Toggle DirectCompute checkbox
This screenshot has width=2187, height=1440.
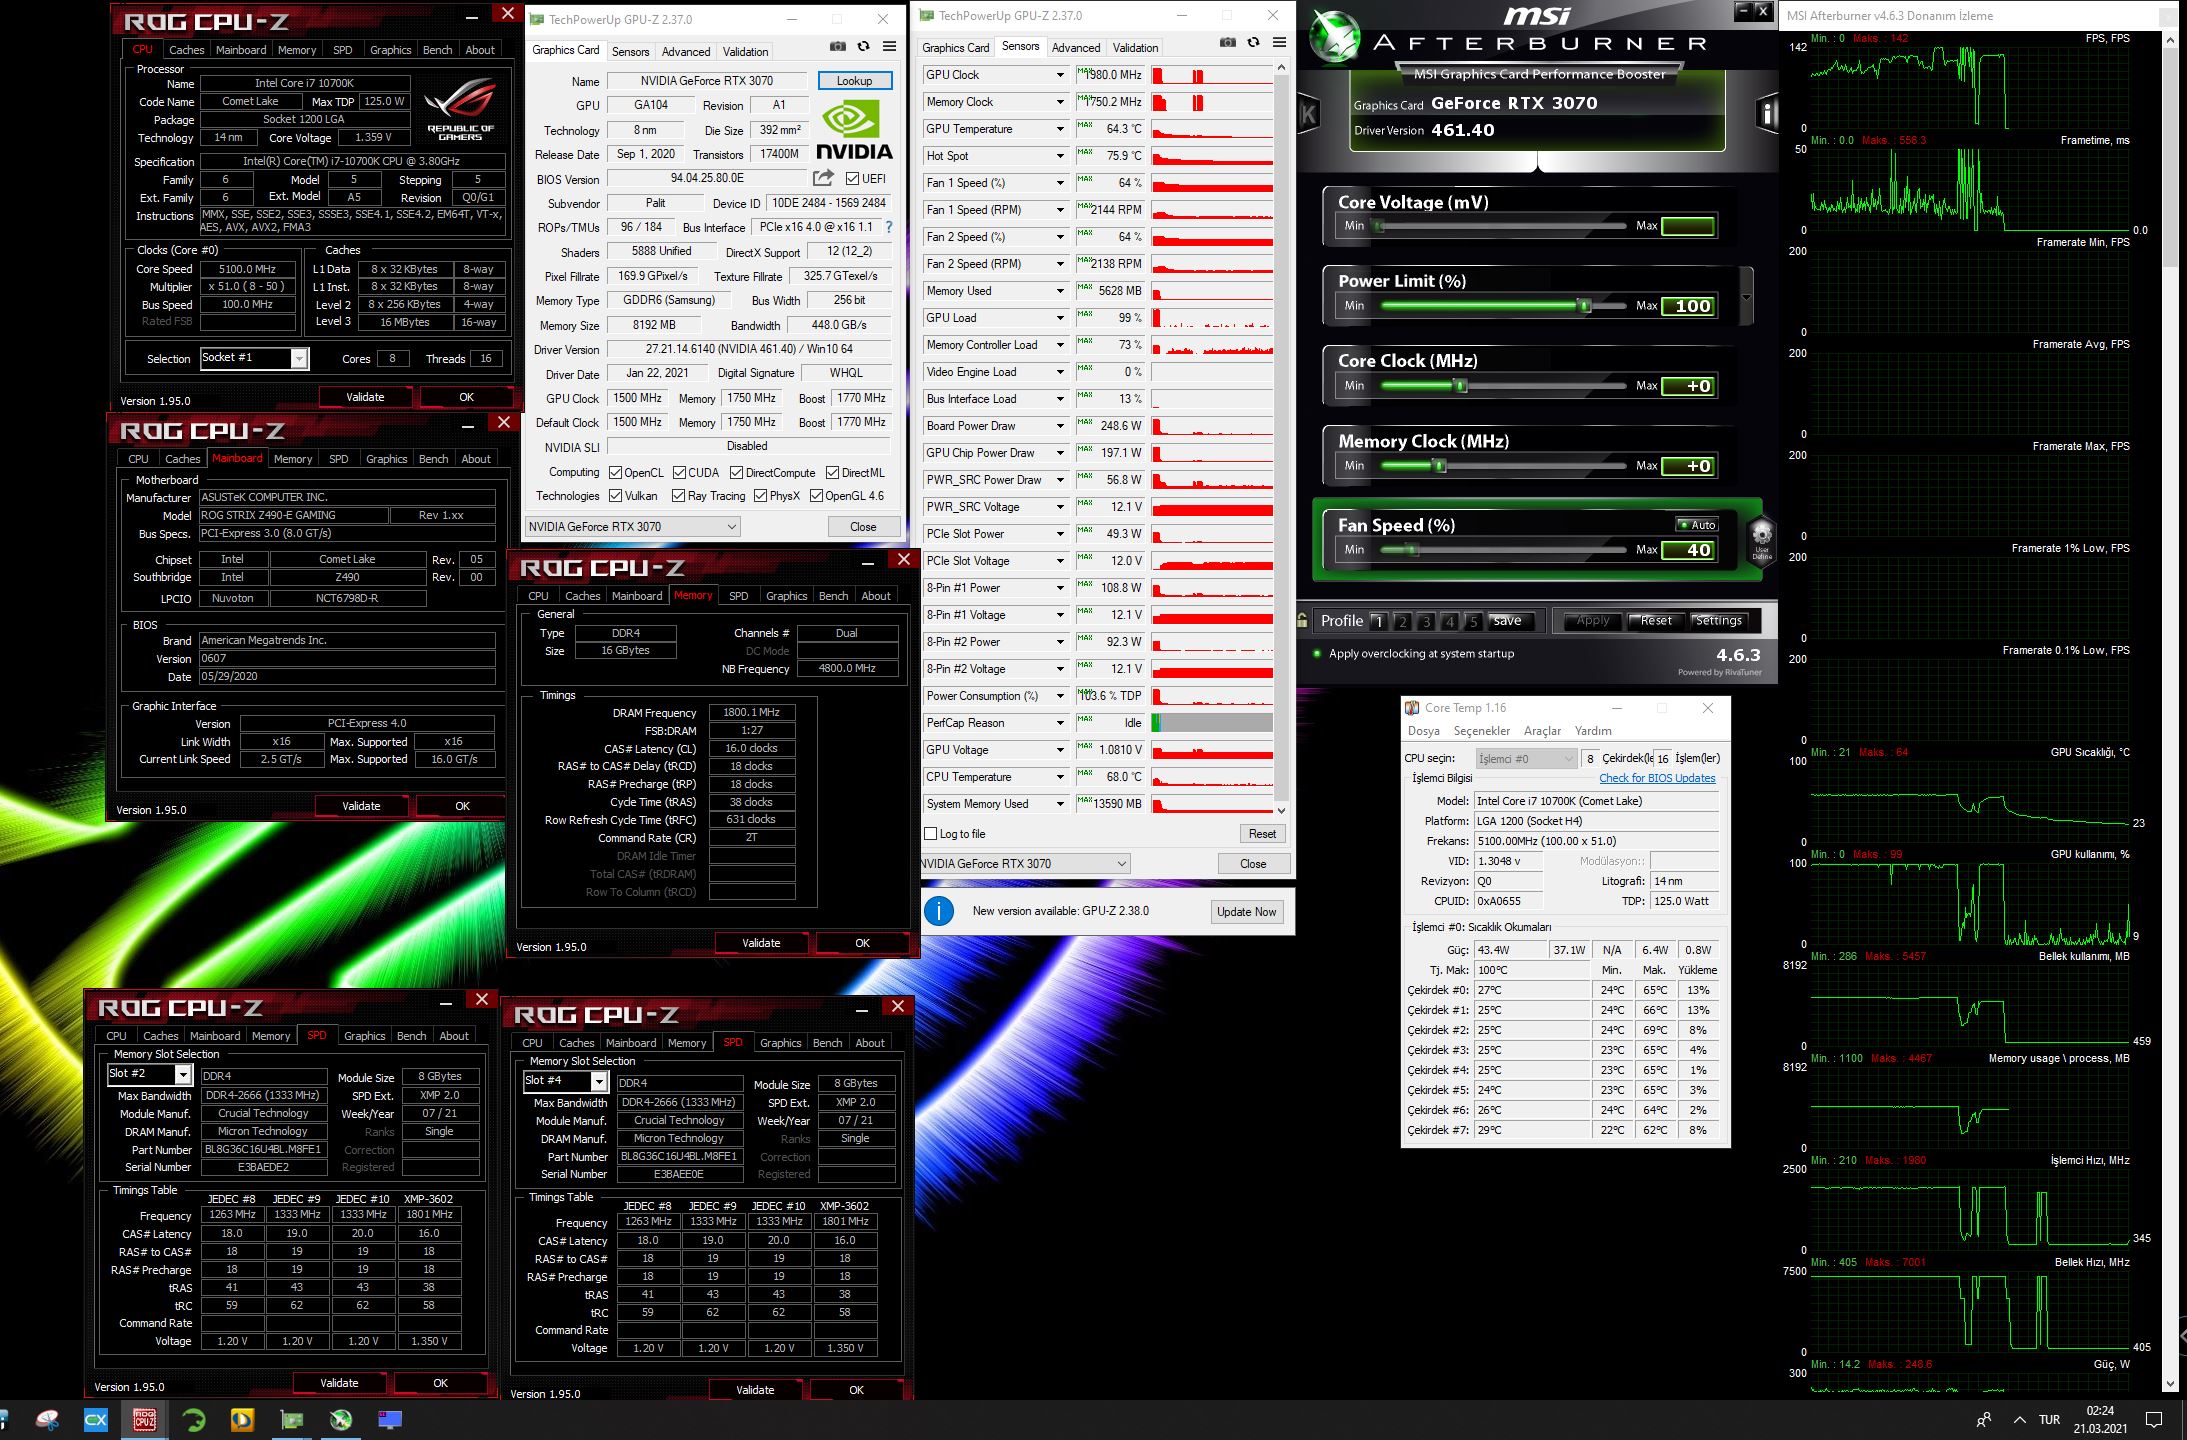(737, 473)
